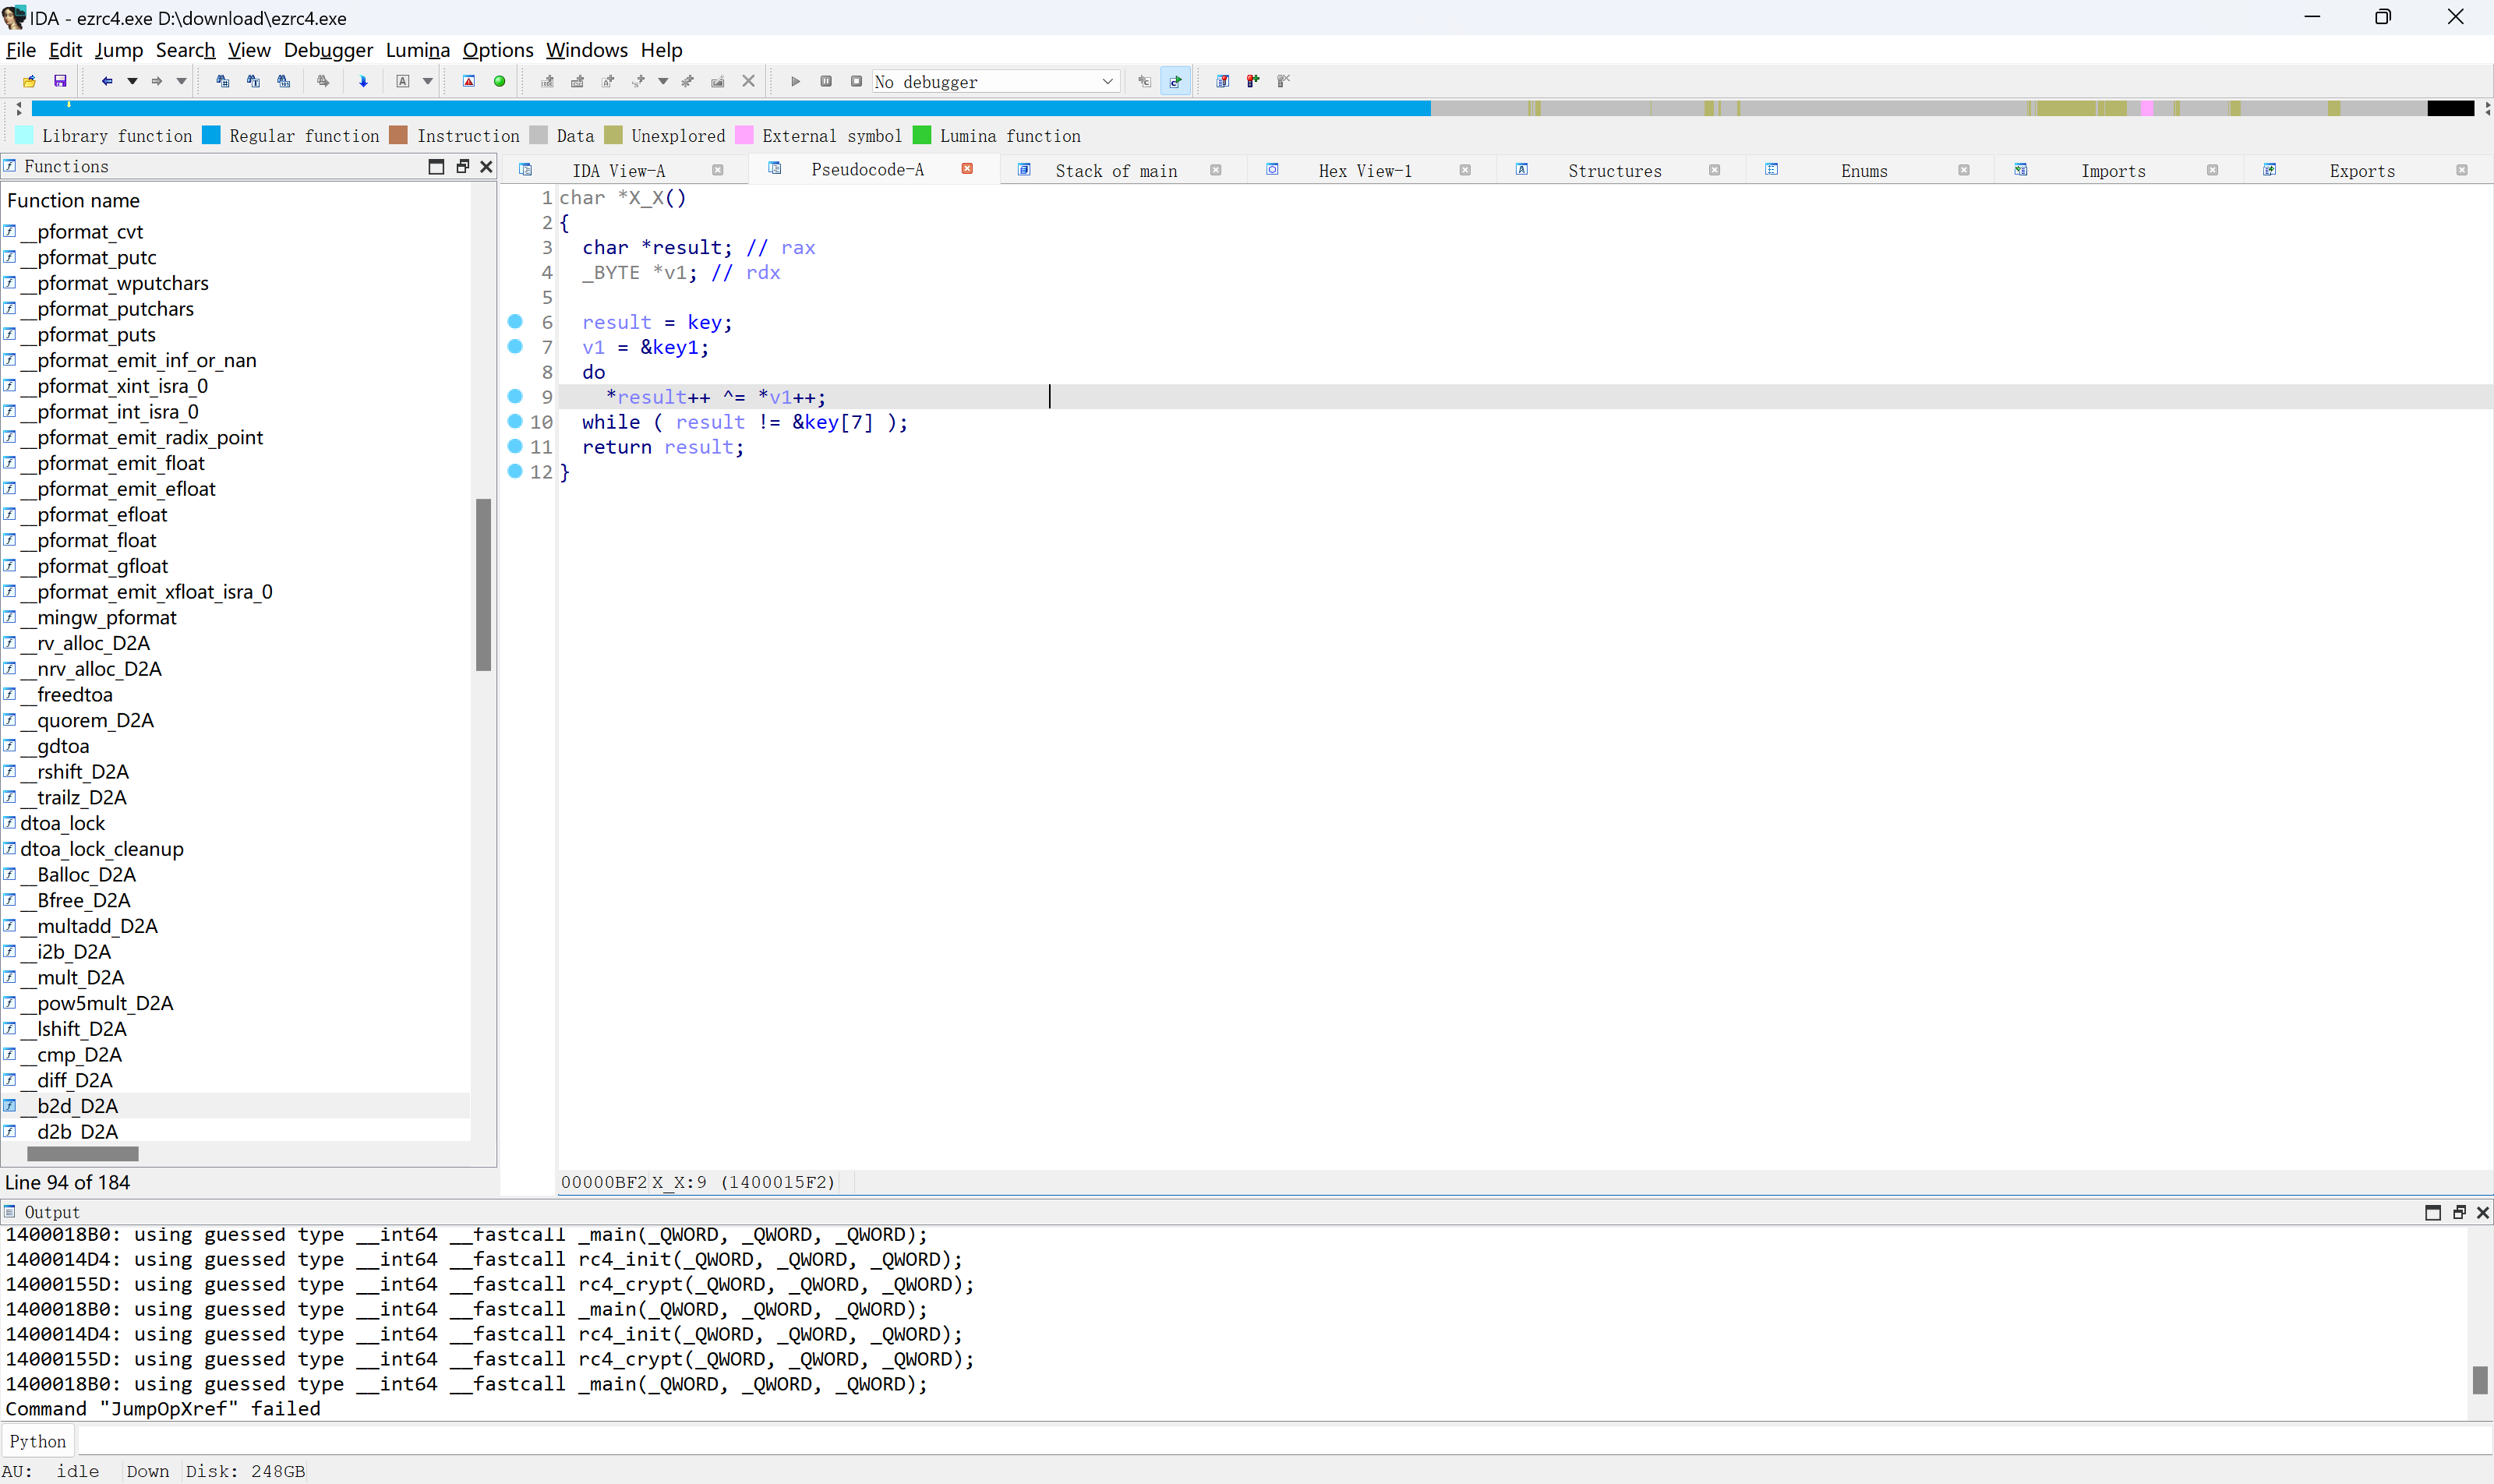Click the Function name column header
Screen dimensions: 2494x1484
(73, 200)
